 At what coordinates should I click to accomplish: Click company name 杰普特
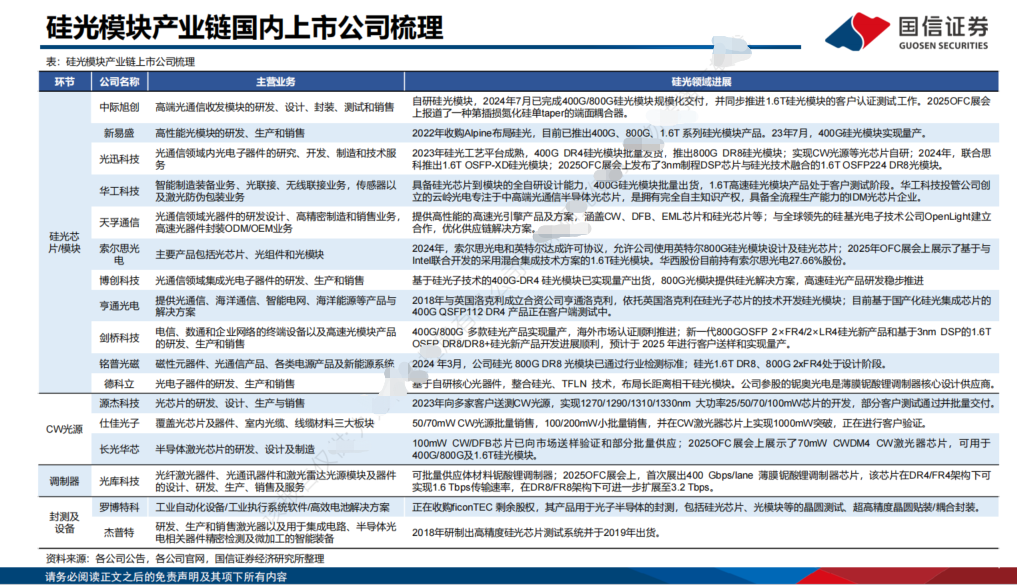pyautogui.click(x=119, y=532)
